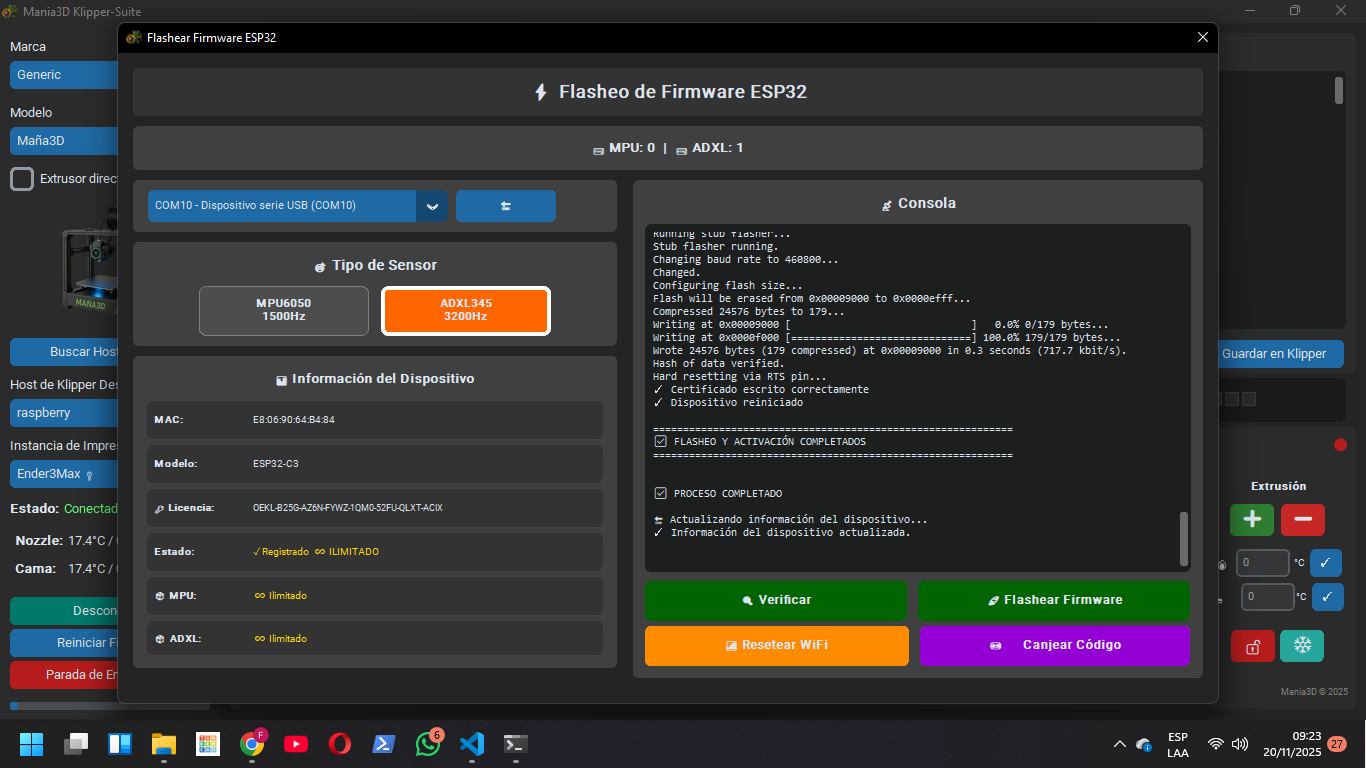The height and width of the screenshot is (768, 1366).
Task: Click the teal snowflake cooldown button
Action: click(1302, 646)
